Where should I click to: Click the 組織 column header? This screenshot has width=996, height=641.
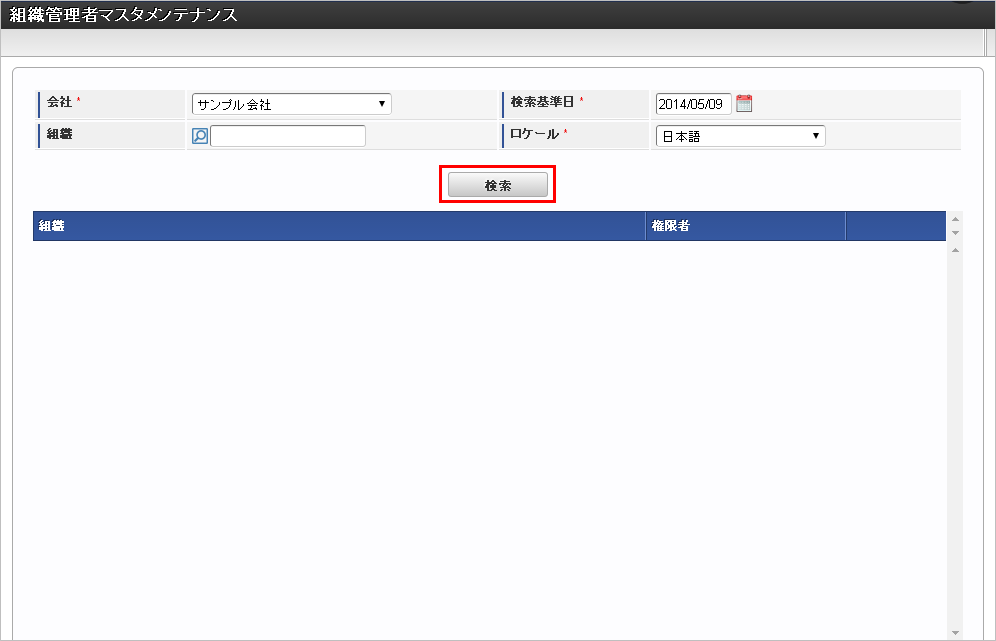click(339, 226)
